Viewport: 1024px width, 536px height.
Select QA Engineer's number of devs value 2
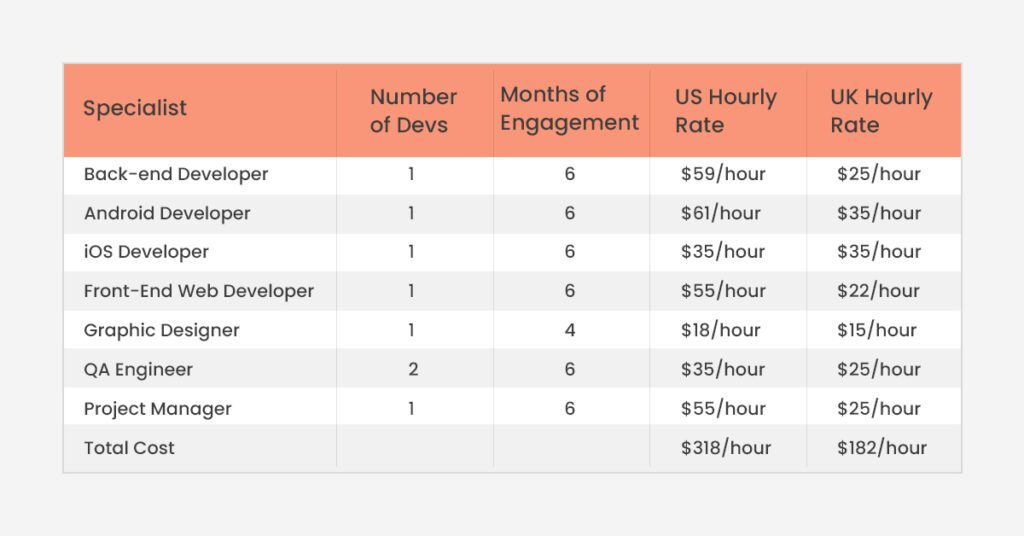(413, 370)
